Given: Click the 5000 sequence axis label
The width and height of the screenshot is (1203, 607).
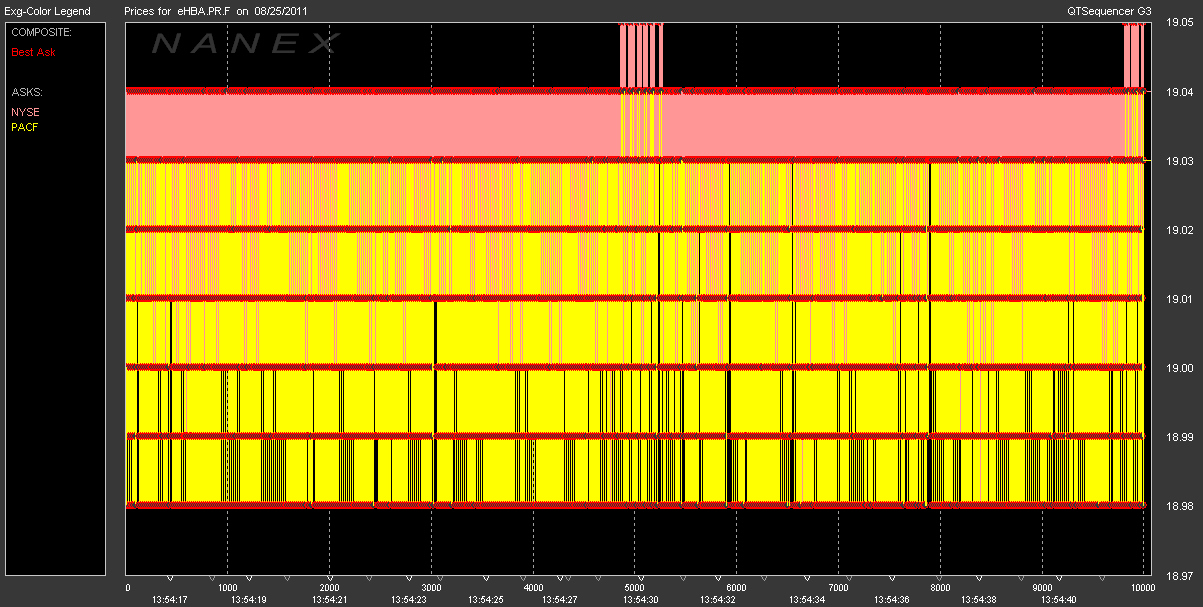Looking at the screenshot, I should pyautogui.click(x=635, y=588).
